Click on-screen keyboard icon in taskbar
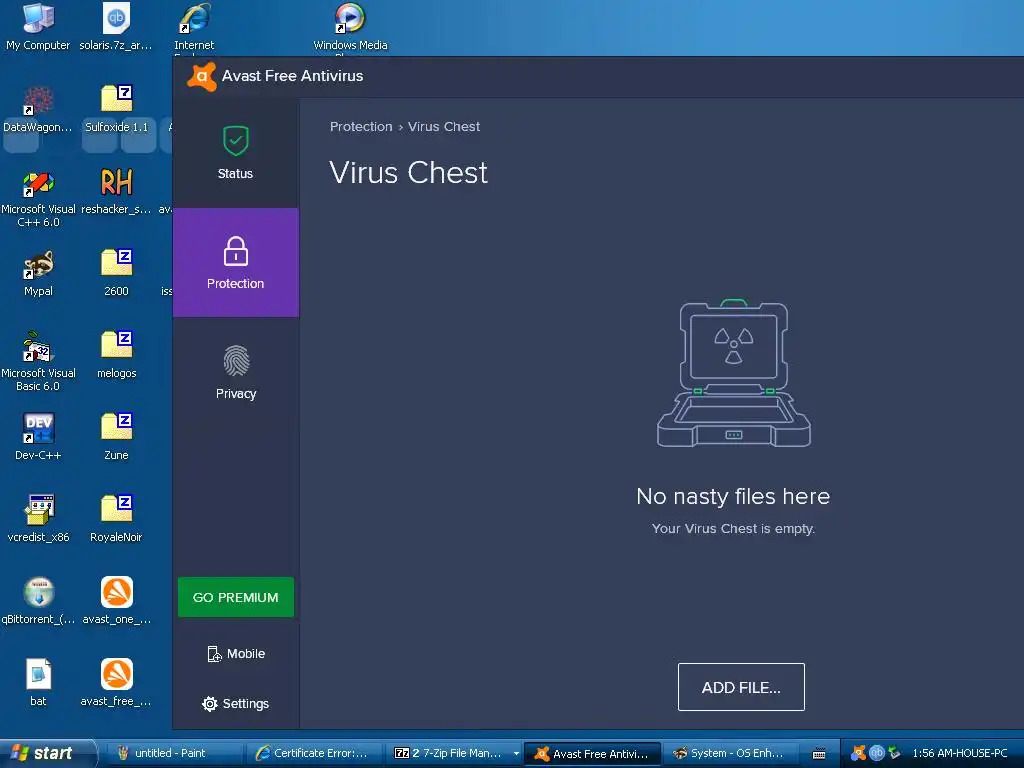 click(x=819, y=754)
